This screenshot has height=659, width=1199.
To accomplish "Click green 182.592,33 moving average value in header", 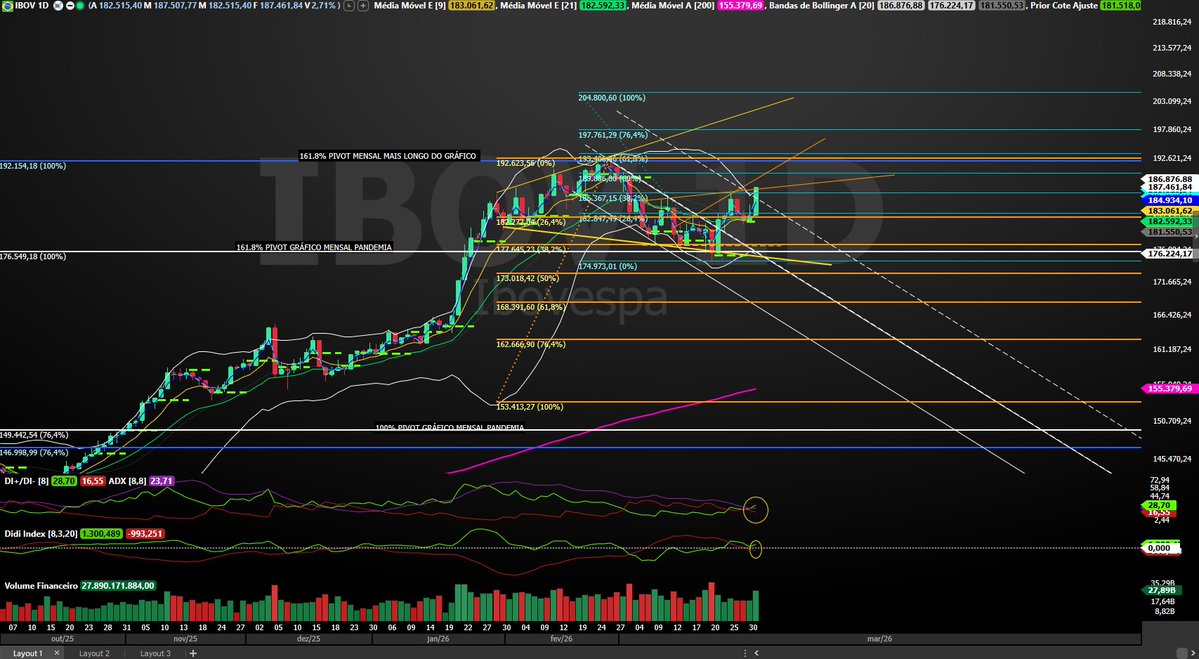I will [603, 5].
